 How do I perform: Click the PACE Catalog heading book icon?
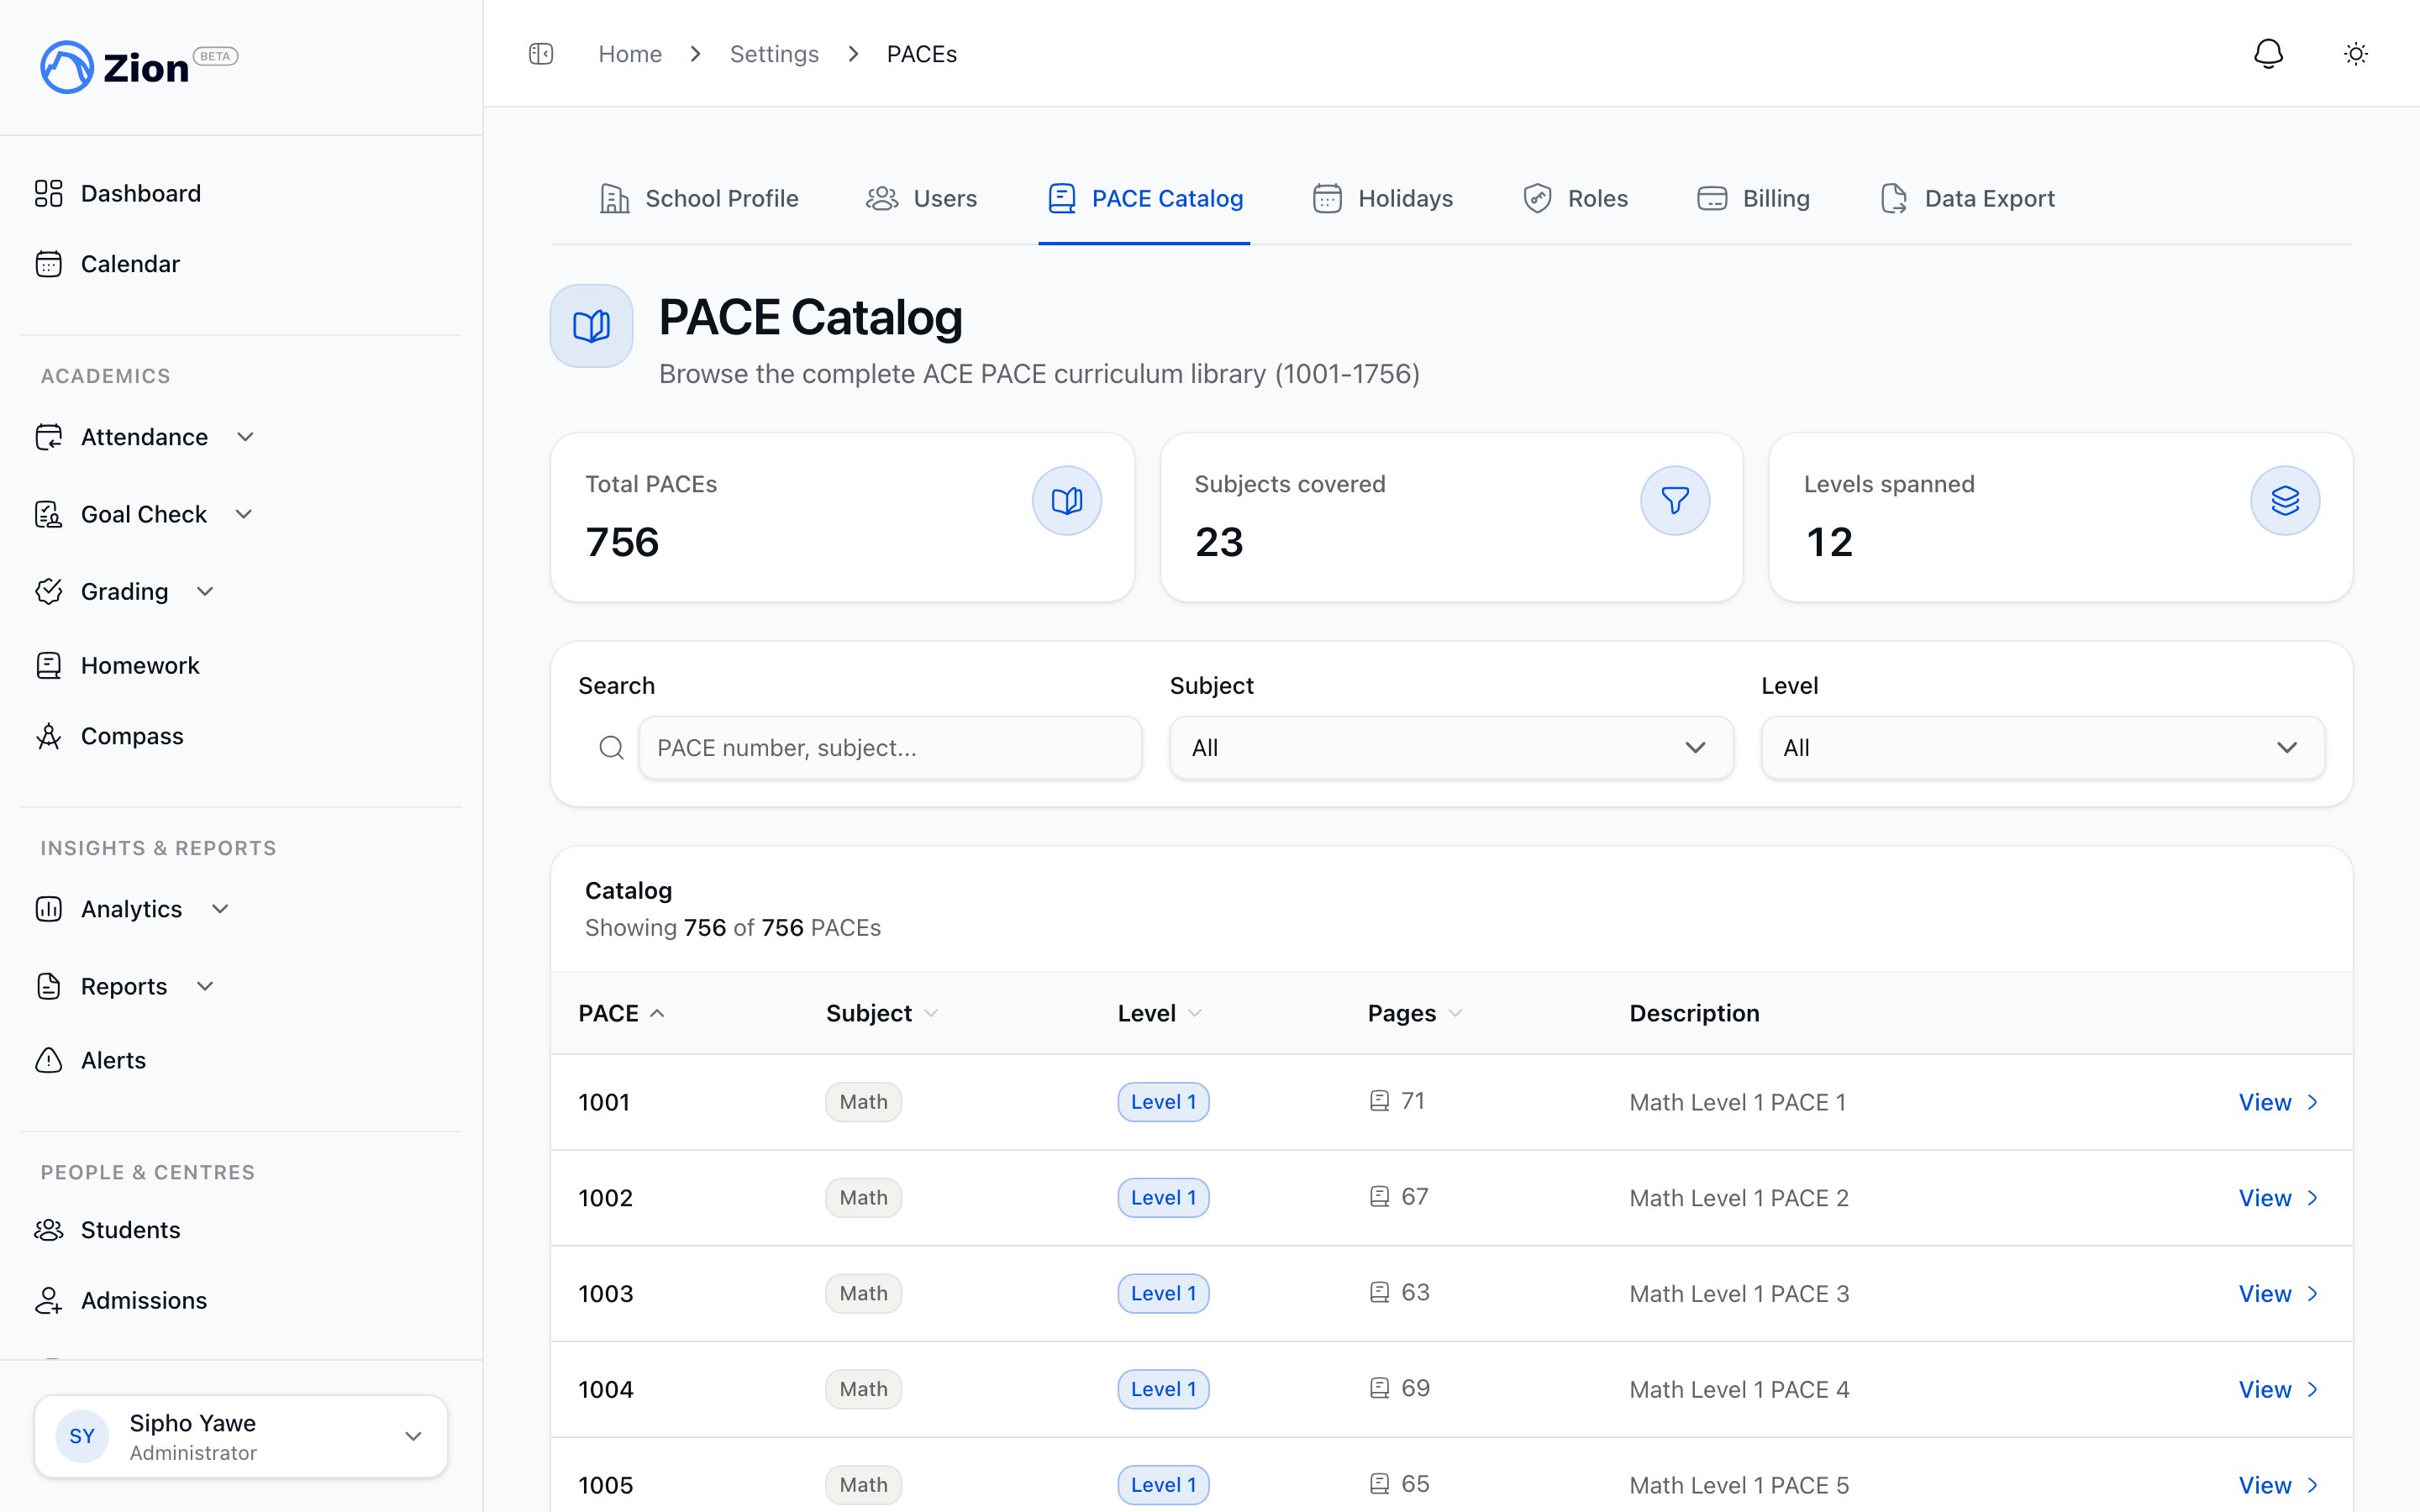click(x=591, y=326)
